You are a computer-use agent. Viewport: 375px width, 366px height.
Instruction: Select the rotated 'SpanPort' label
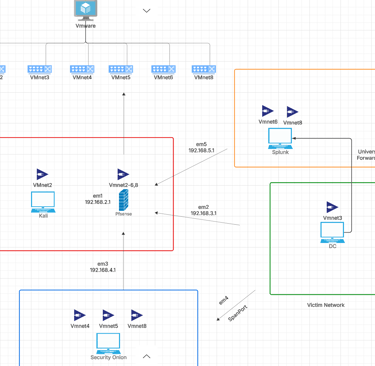point(238,313)
